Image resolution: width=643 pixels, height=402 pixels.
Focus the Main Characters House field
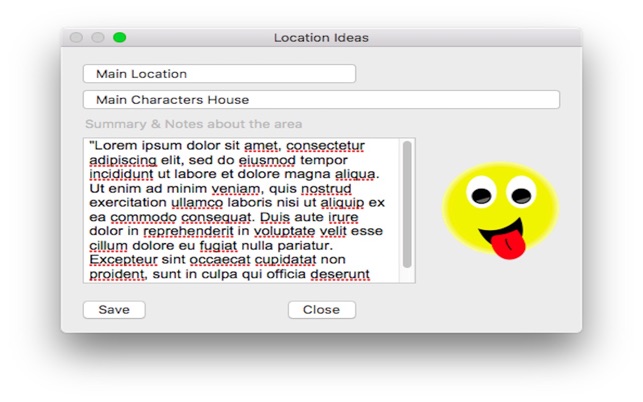[321, 100]
